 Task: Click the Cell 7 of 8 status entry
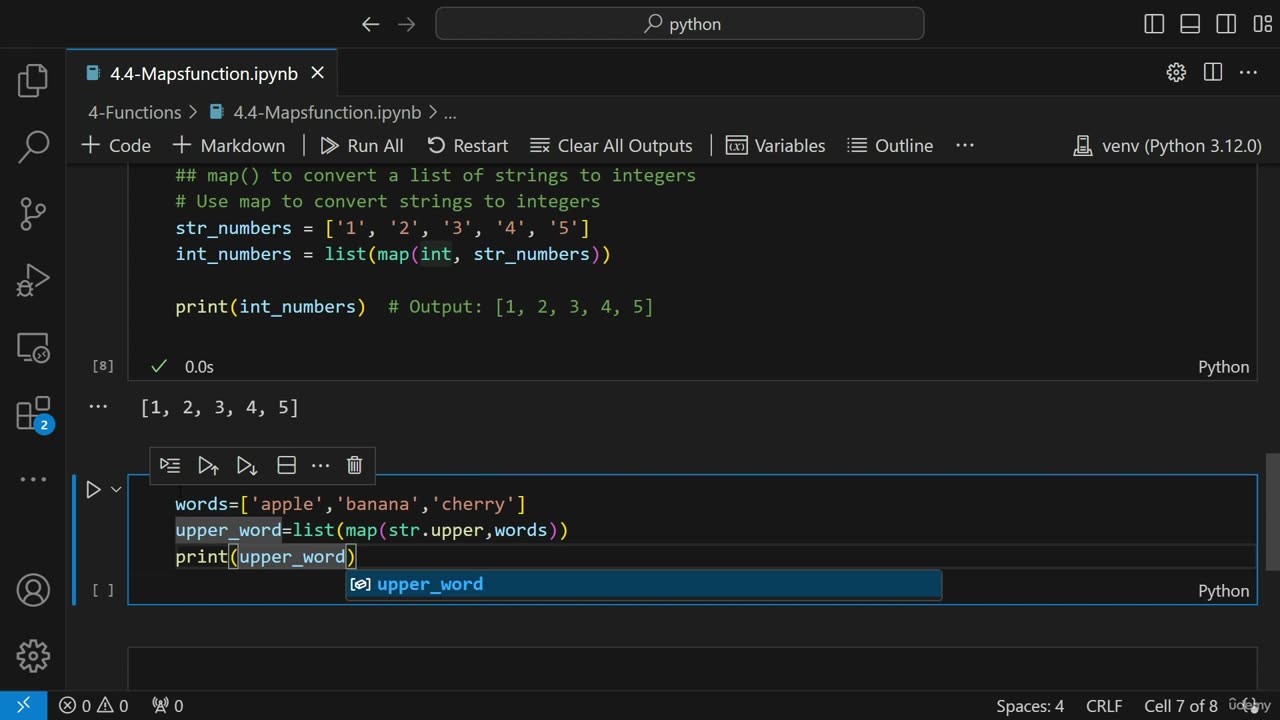[x=1181, y=705]
